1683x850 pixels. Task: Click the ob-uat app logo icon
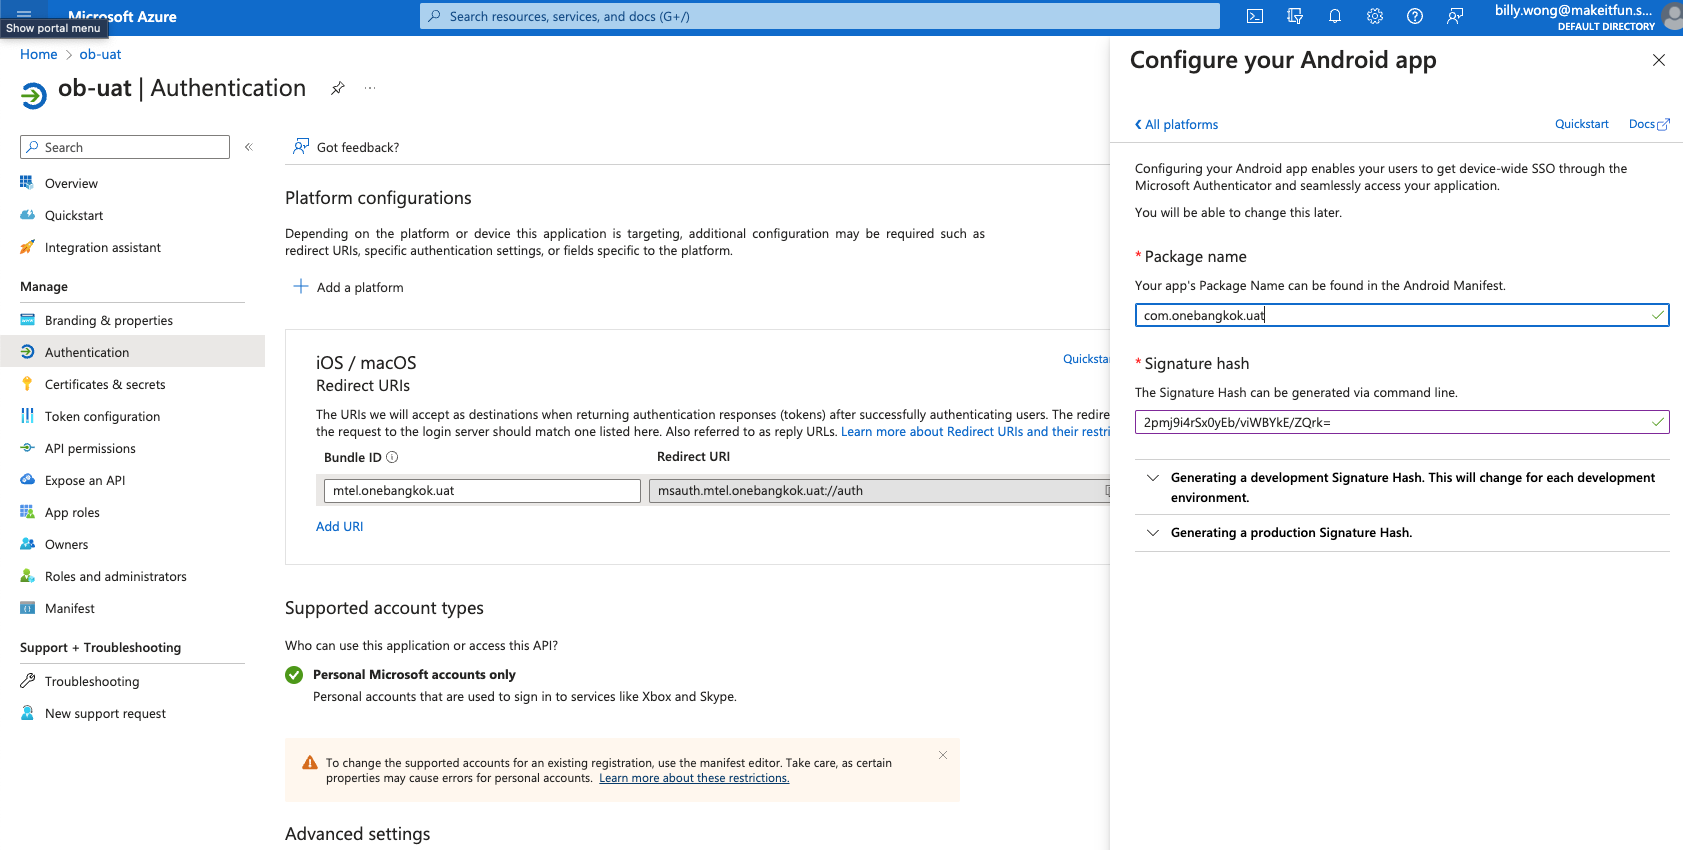(34, 95)
